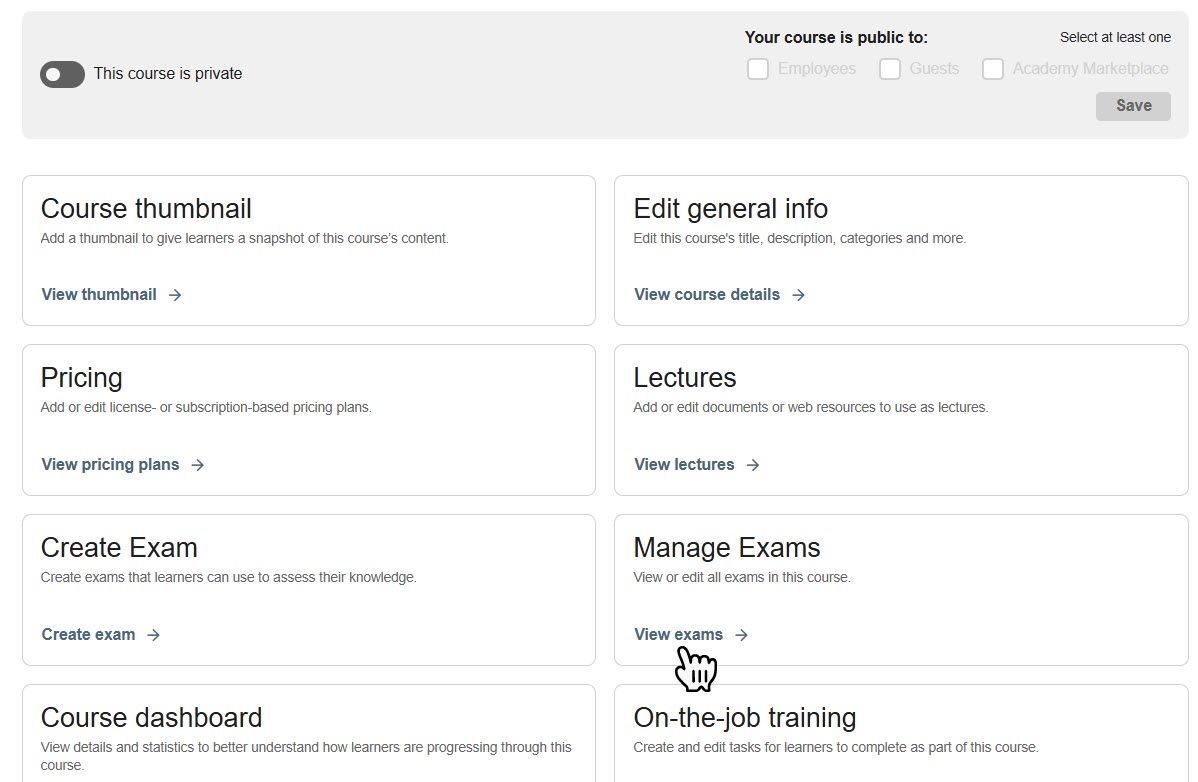Select the On-the-job training card heading
The height and width of the screenshot is (782, 1198).
(x=745, y=718)
